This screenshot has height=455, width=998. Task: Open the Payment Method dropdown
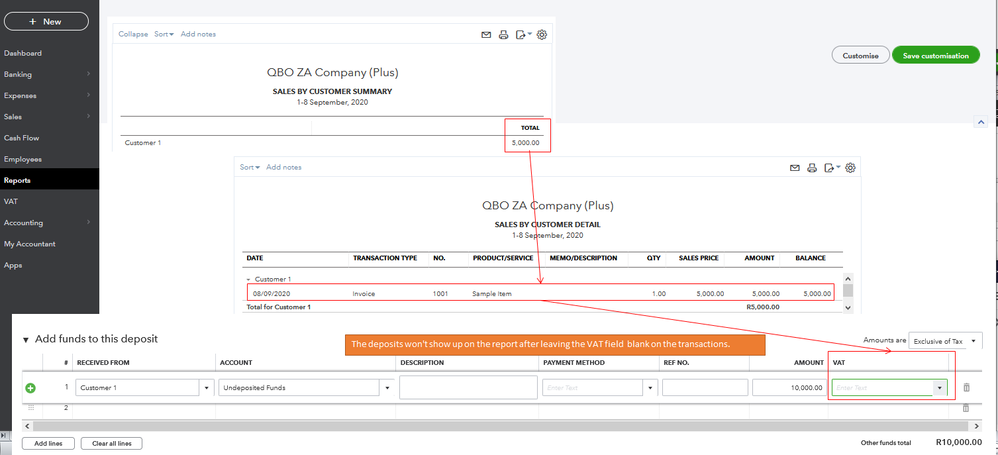point(650,388)
